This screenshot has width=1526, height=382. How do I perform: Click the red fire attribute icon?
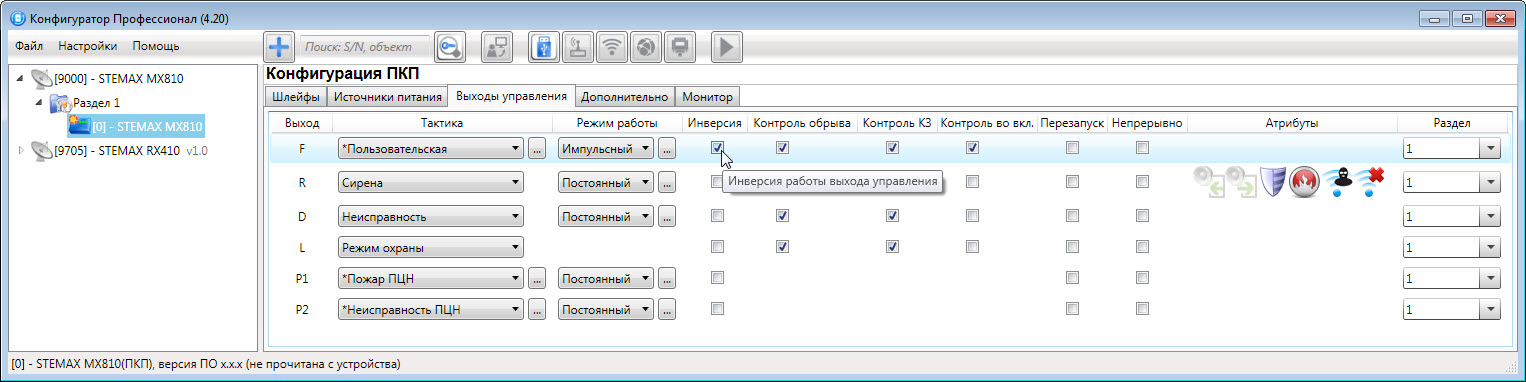tap(1304, 183)
